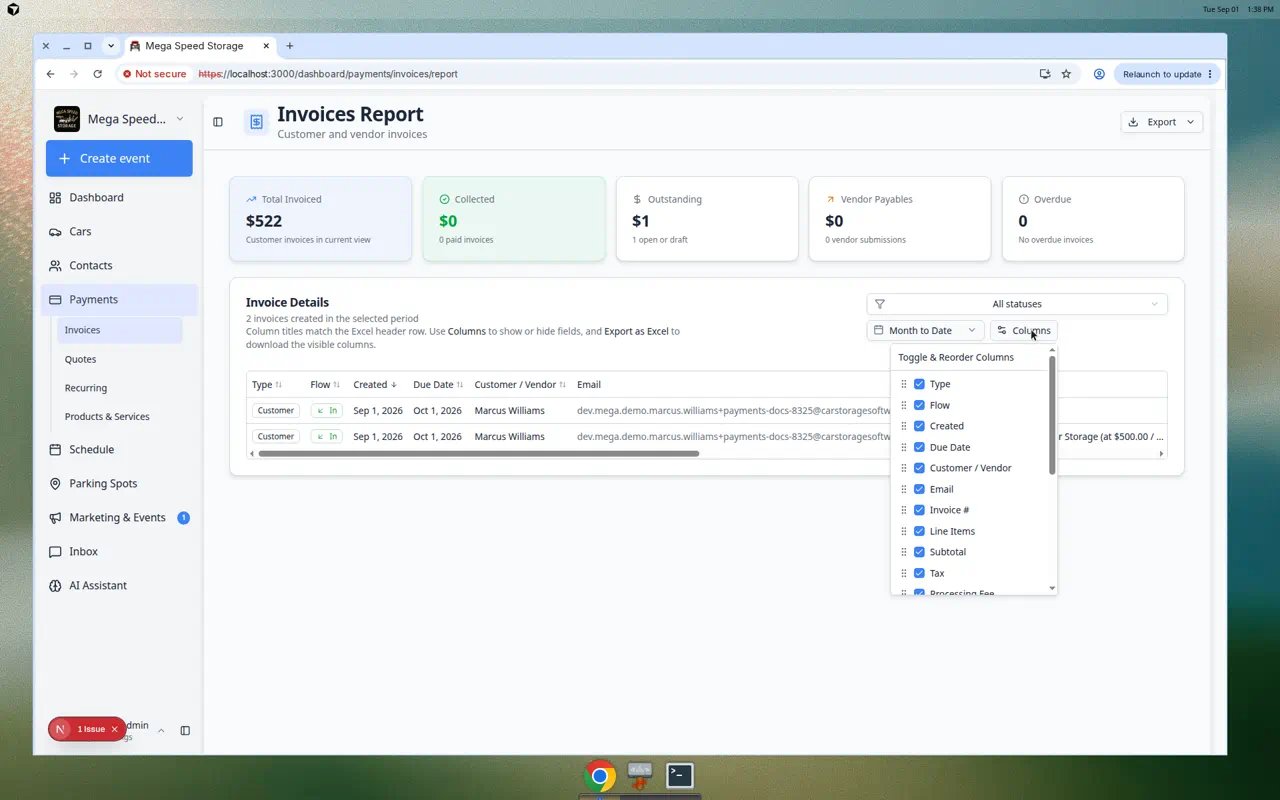Click the Contacts people icon
The width and height of the screenshot is (1280, 800).
click(x=55, y=266)
